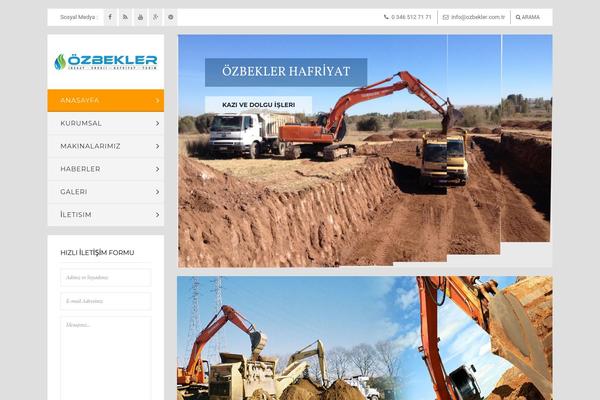Open the YouTube social icon
600x400 pixels.
140,17
